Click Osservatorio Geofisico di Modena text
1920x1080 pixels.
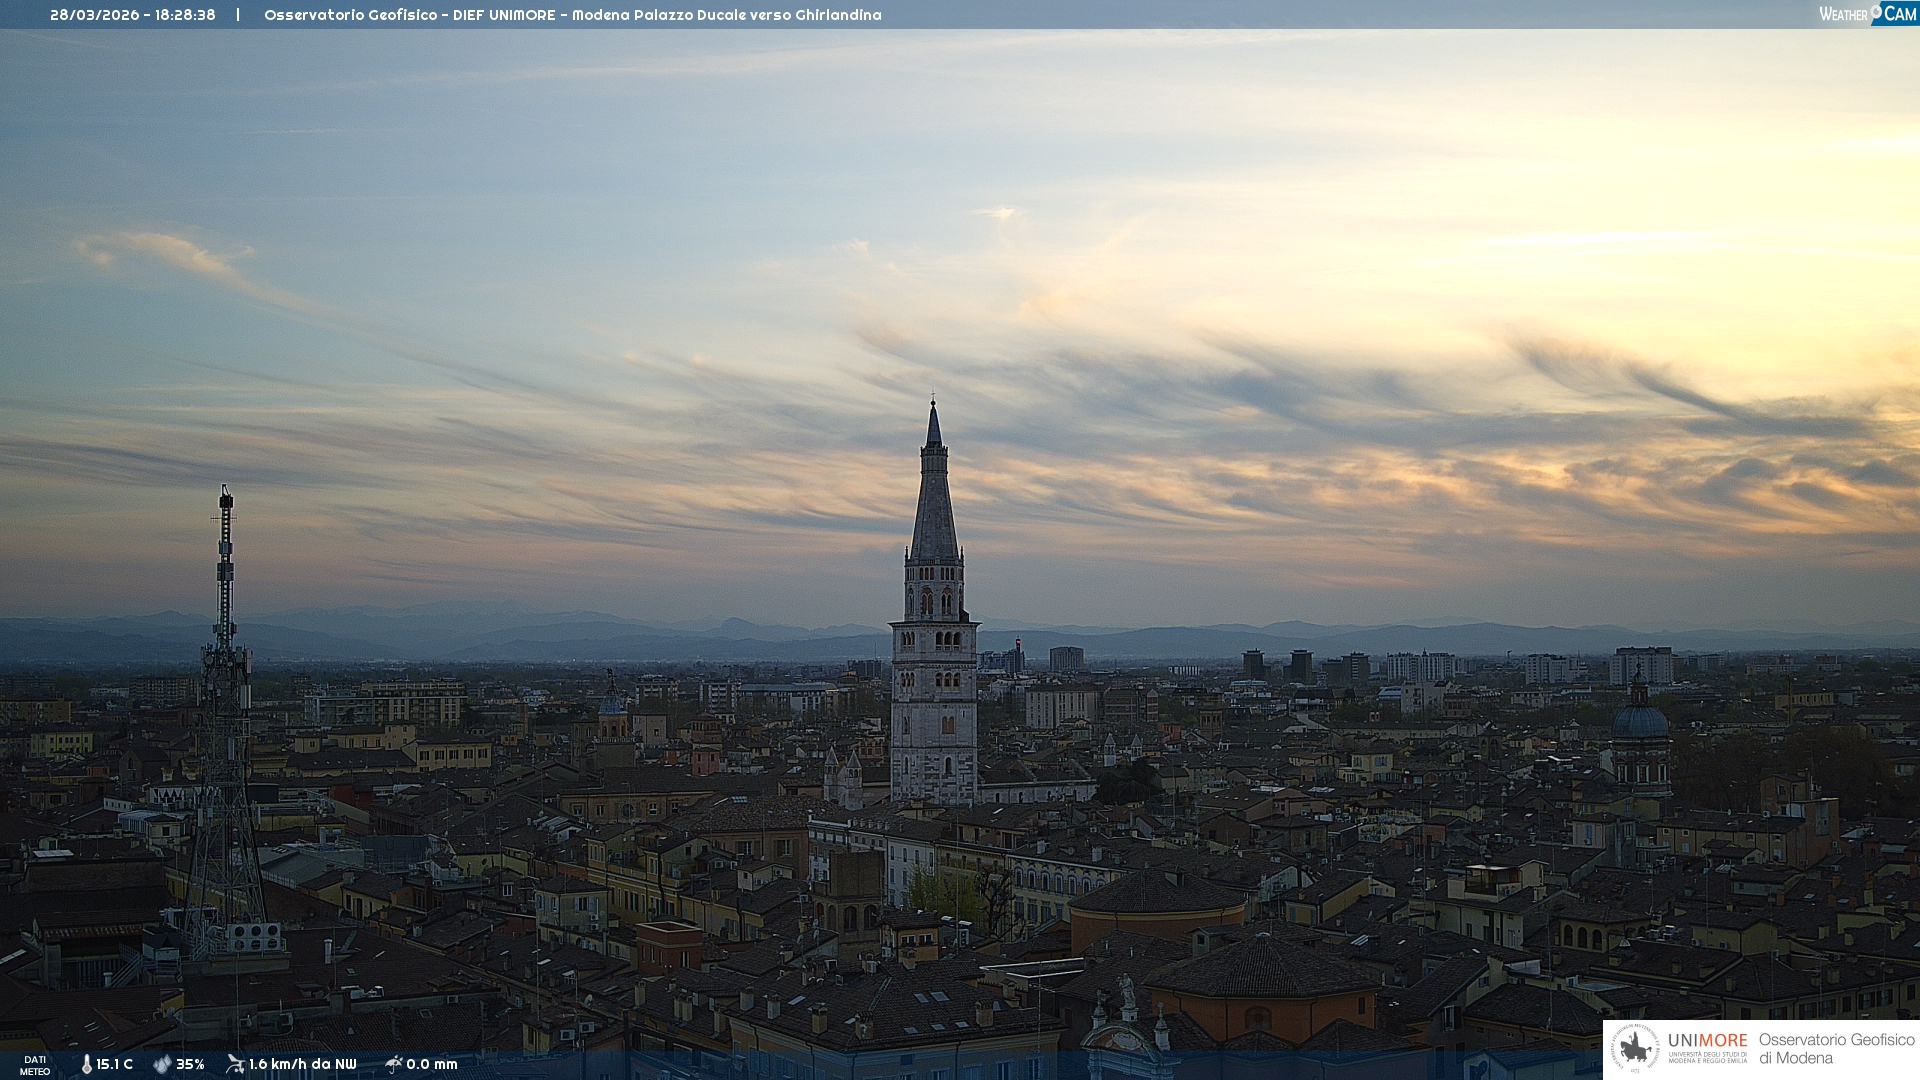[x=1836, y=1048]
